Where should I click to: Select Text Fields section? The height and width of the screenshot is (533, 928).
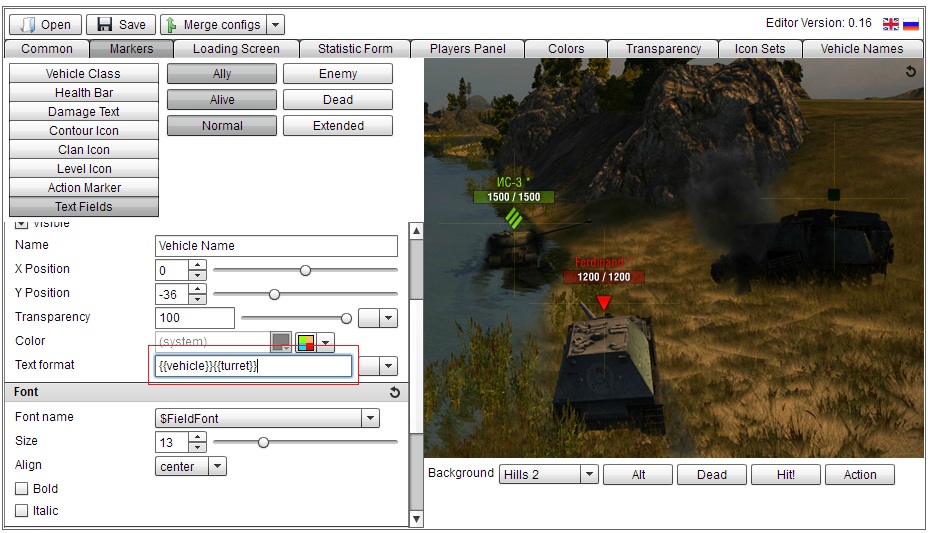tap(83, 206)
